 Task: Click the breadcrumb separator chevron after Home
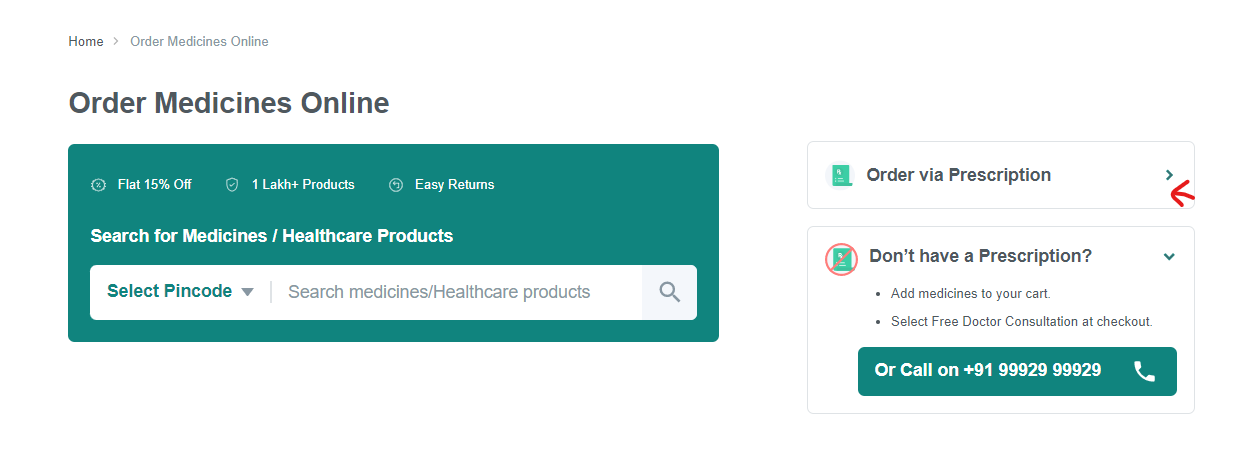[x=117, y=42]
